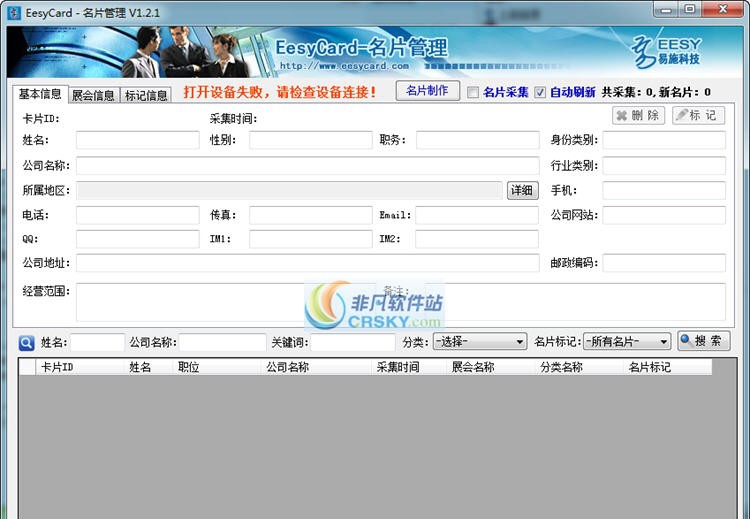Viewport: 750px width, 519px height.
Task: Focus the 行业类别 input field
Action: pos(664,166)
